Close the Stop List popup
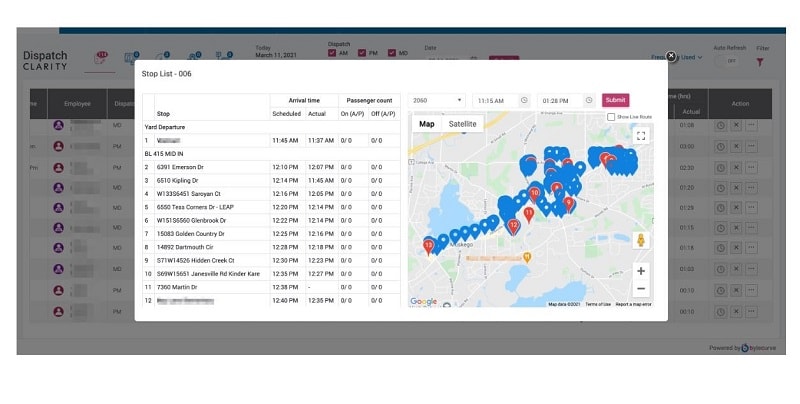This screenshot has height=404, width=800. coord(671,56)
